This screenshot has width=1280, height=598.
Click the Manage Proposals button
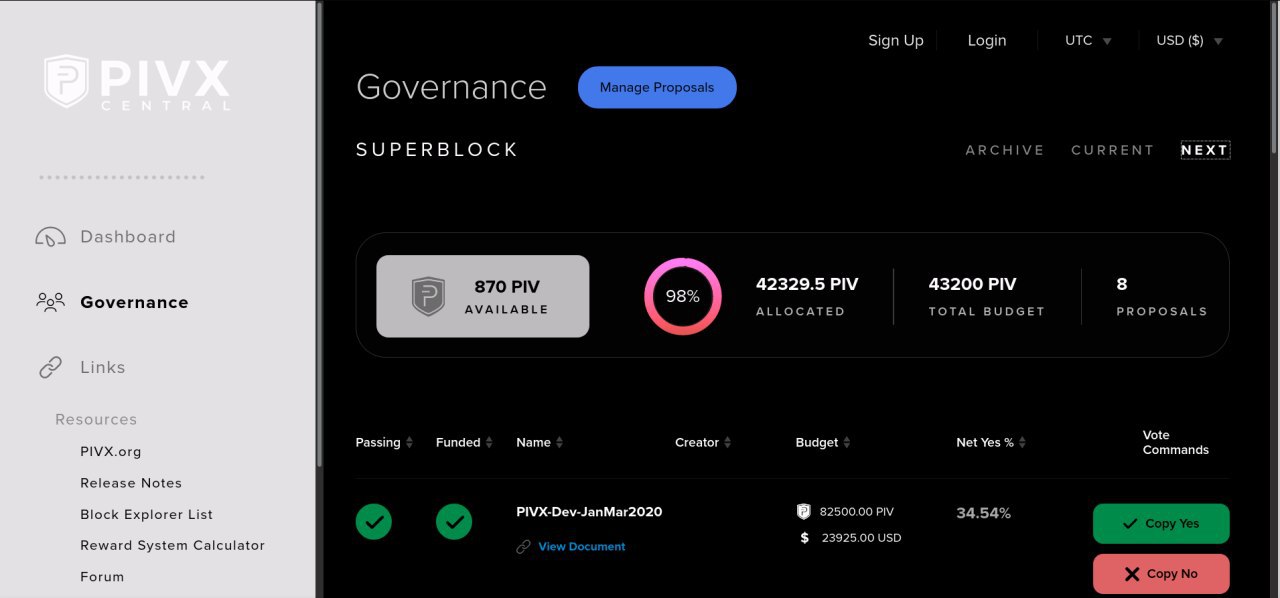click(x=657, y=87)
